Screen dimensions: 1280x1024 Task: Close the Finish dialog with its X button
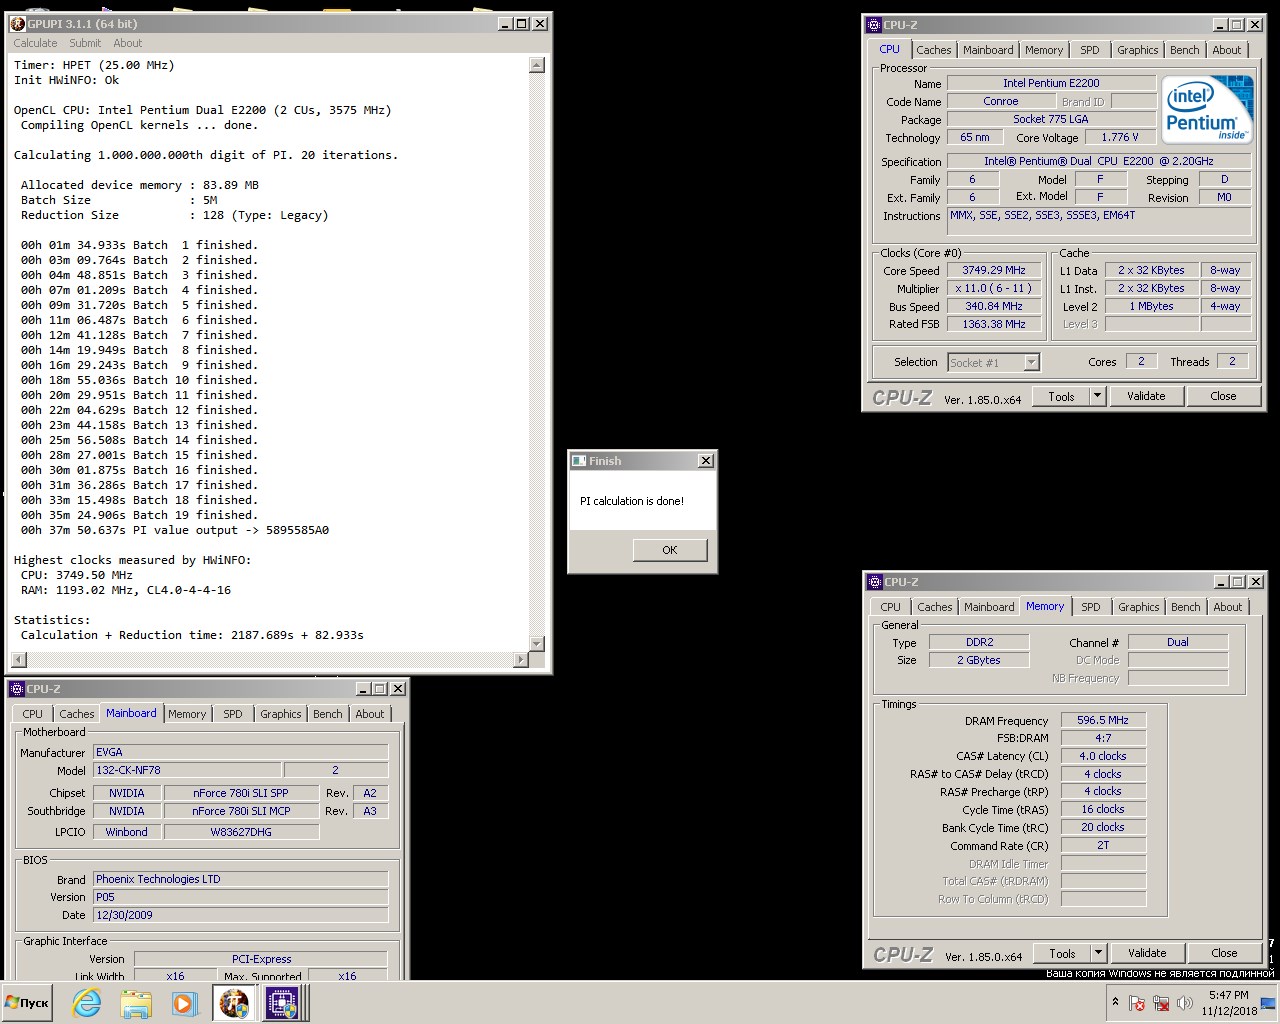706,460
